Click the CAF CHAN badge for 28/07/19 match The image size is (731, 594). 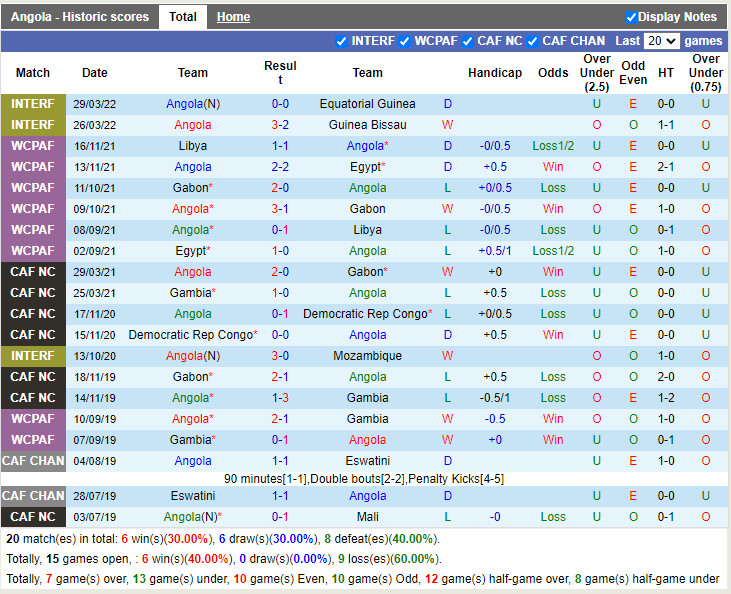click(33, 496)
